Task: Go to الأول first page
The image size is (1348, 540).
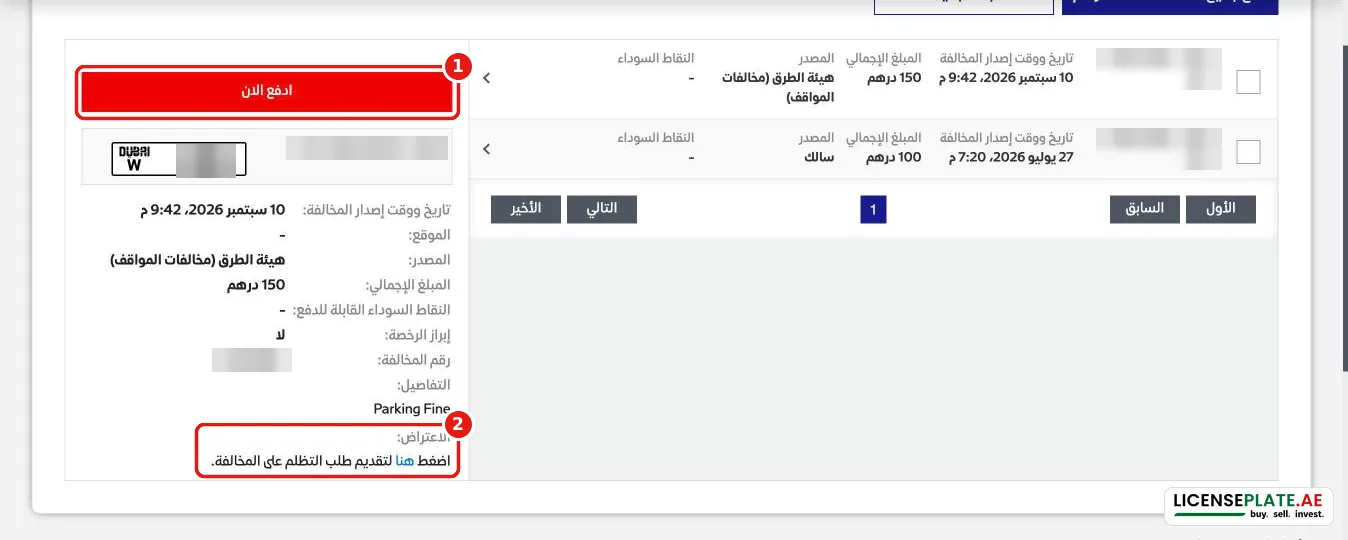Action: tap(1220, 209)
